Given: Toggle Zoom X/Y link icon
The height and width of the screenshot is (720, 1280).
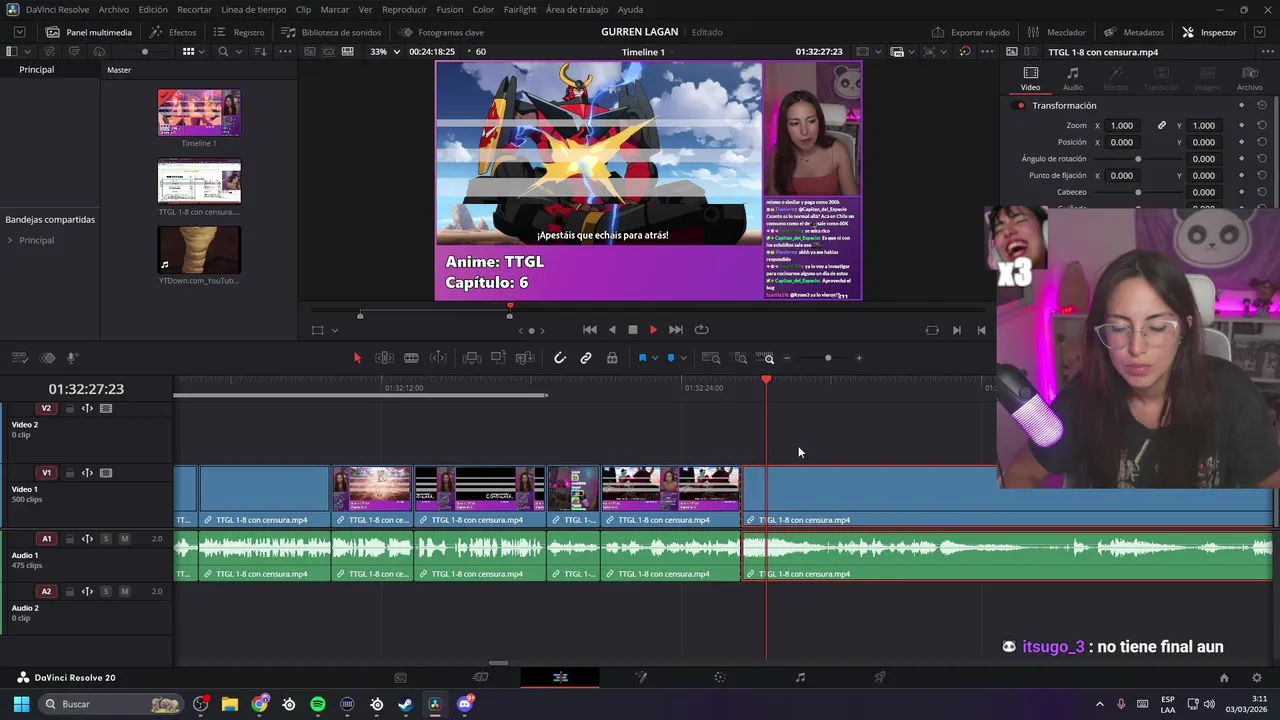Looking at the screenshot, I should (1162, 126).
